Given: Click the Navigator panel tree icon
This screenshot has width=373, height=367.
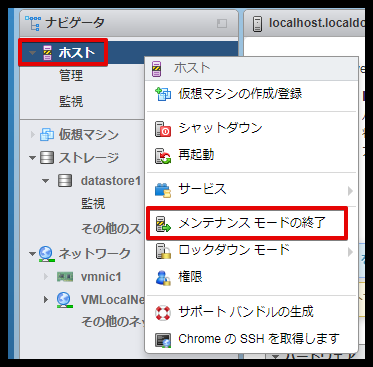Looking at the screenshot, I should click(x=33, y=23).
